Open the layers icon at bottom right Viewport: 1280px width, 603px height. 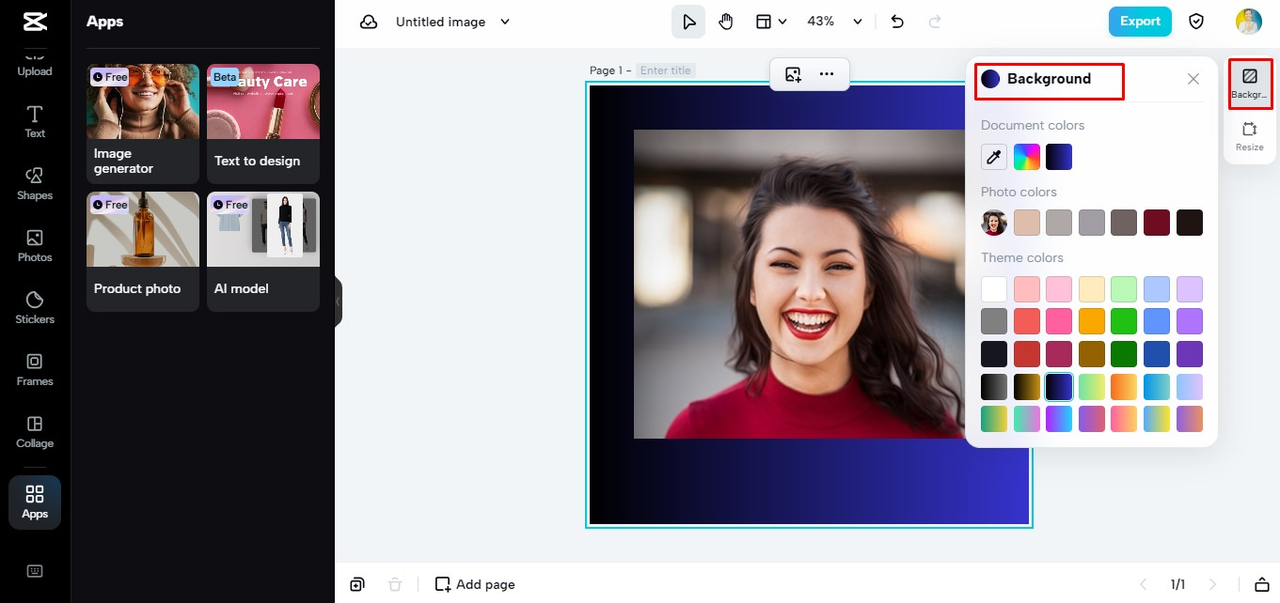[x=1262, y=584]
